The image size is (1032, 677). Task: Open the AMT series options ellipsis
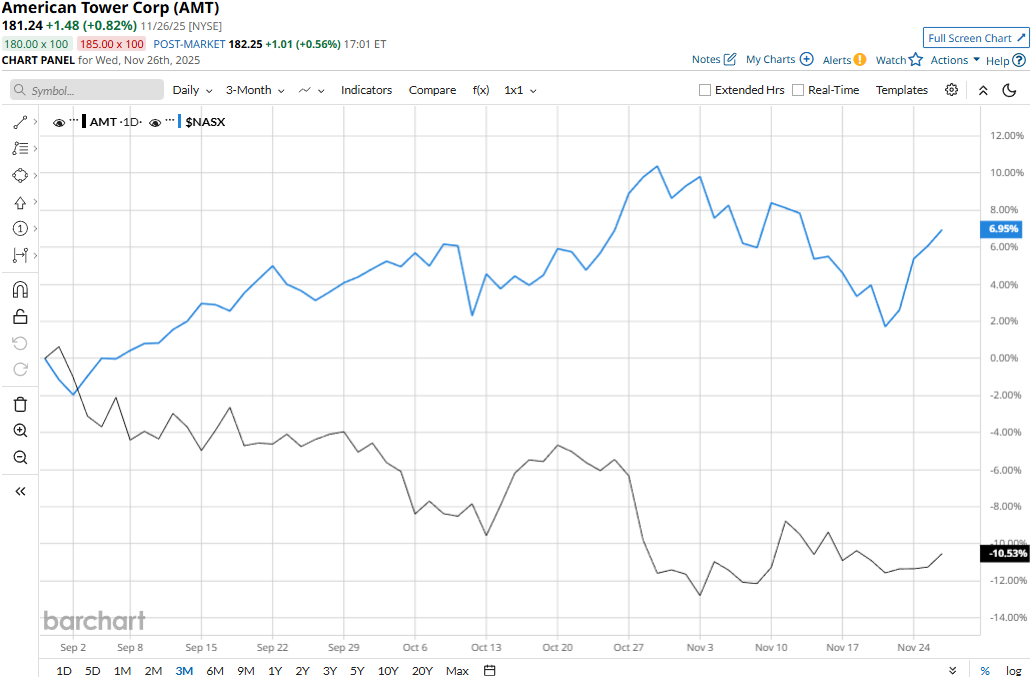[x=74, y=120]
